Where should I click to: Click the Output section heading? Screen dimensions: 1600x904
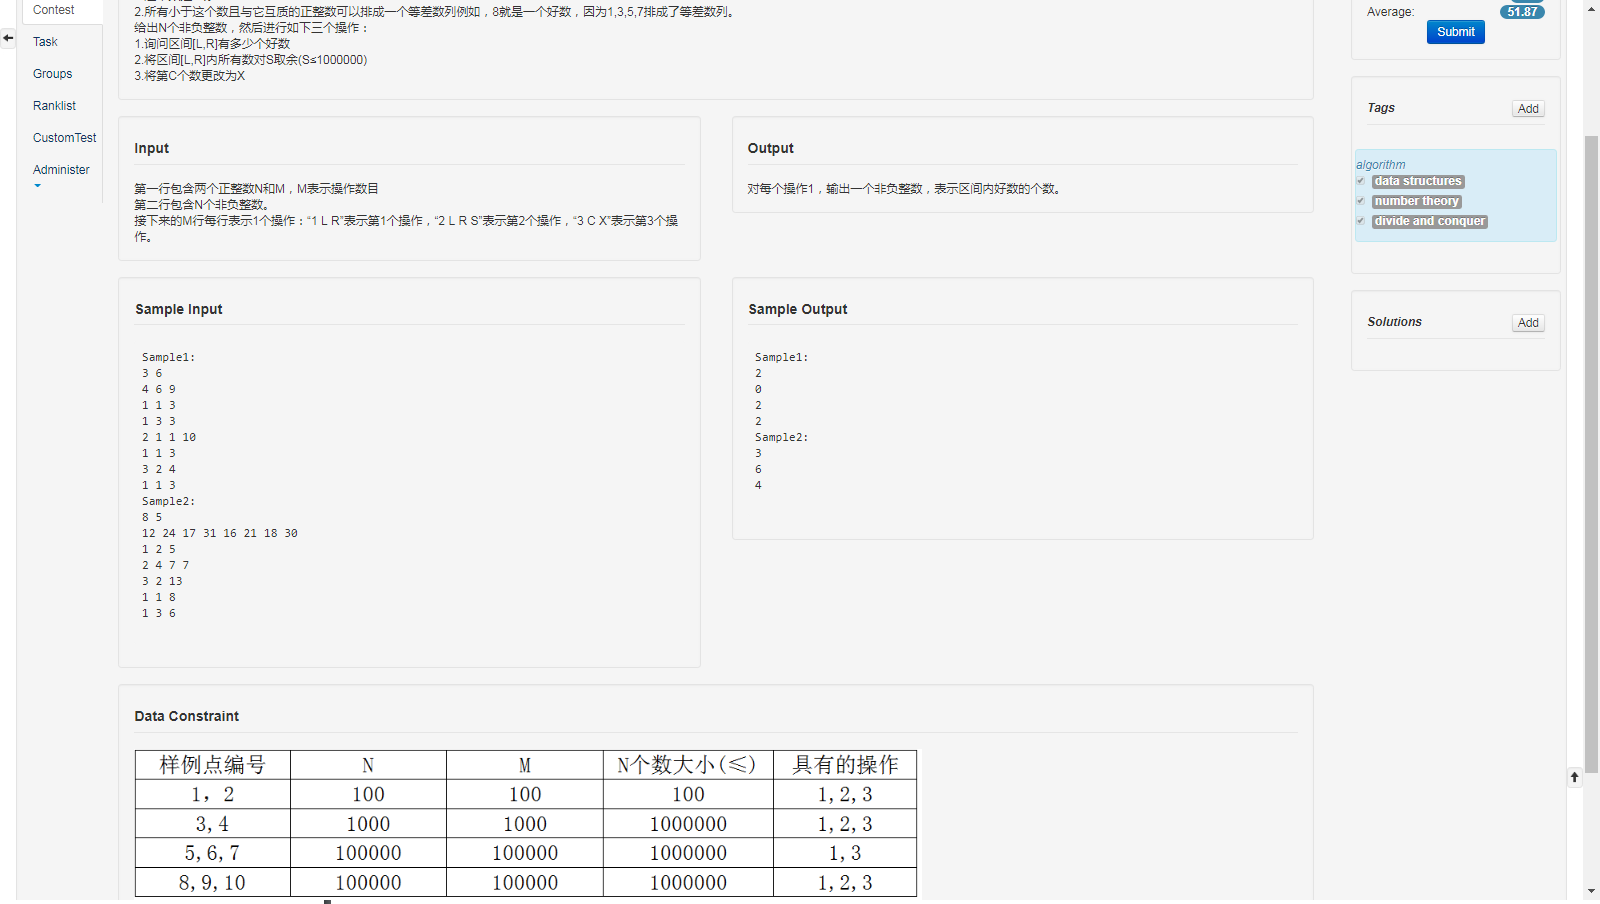[x=771, y=148]
